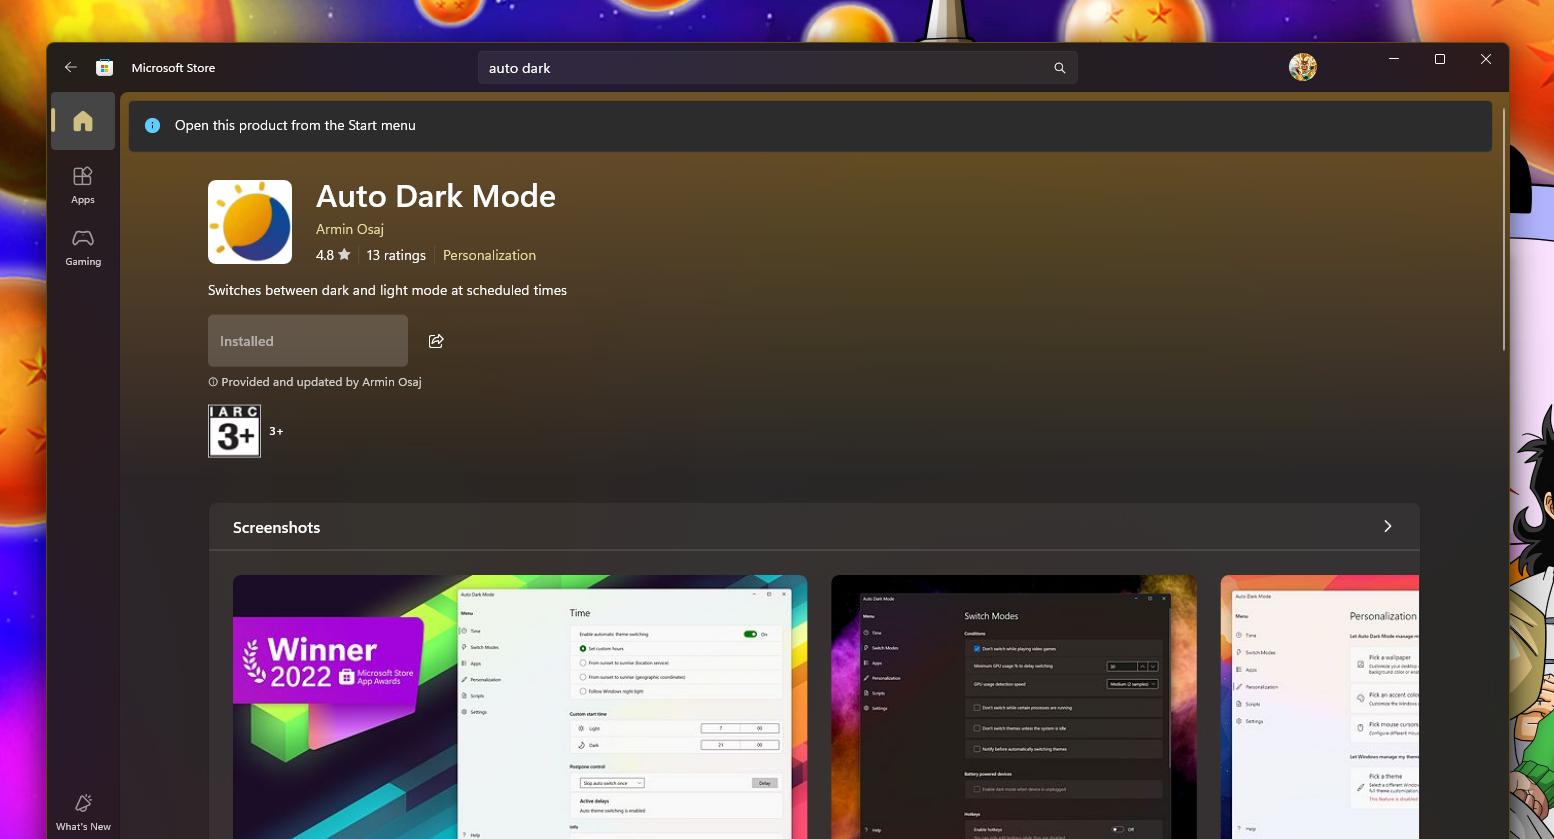The height and width of the screenshot is (839, 1554).
Task: Click the 13 ratings link
Action: click(396, 255)
